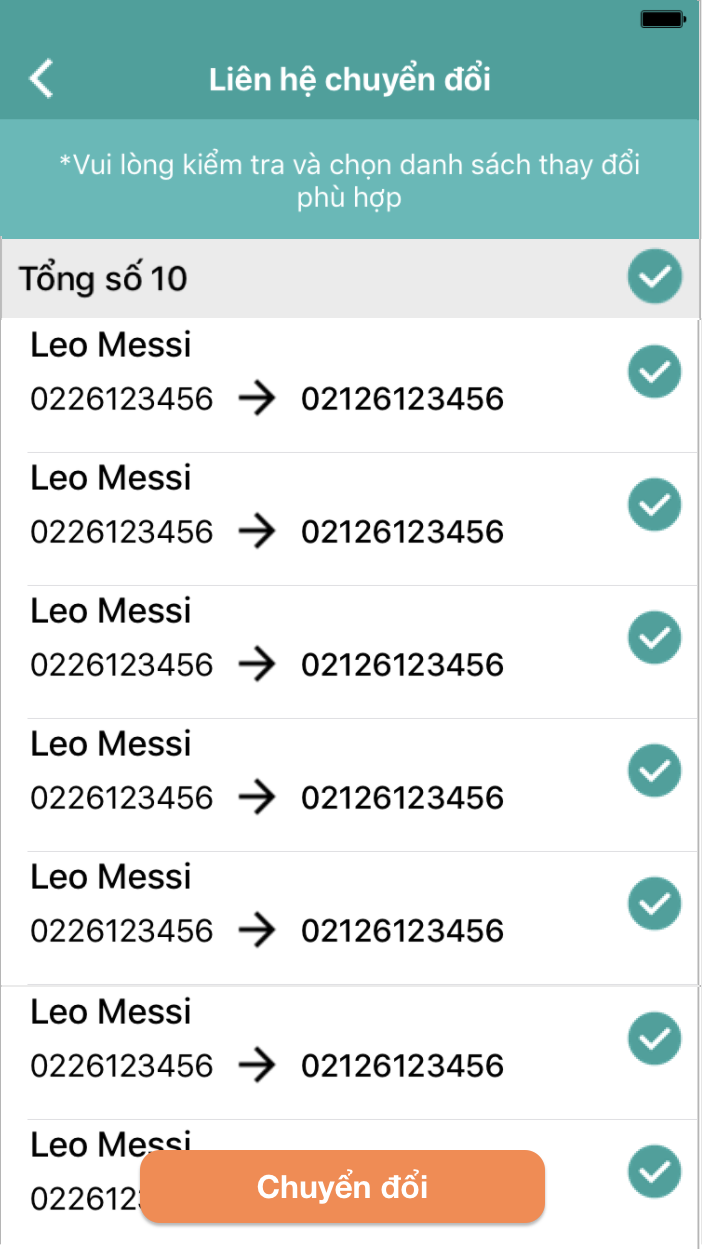This screenshot has width=703, height=1249.
Task: Go back using the top-left arrow
Action: click(x=42, y=78)
